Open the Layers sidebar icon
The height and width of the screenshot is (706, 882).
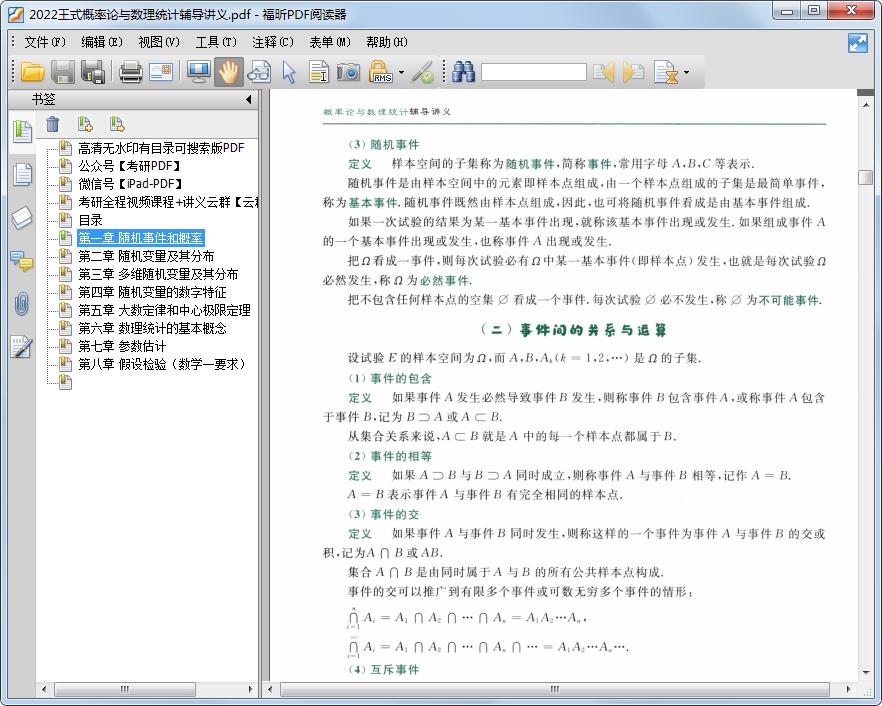(x=22, y=218)
